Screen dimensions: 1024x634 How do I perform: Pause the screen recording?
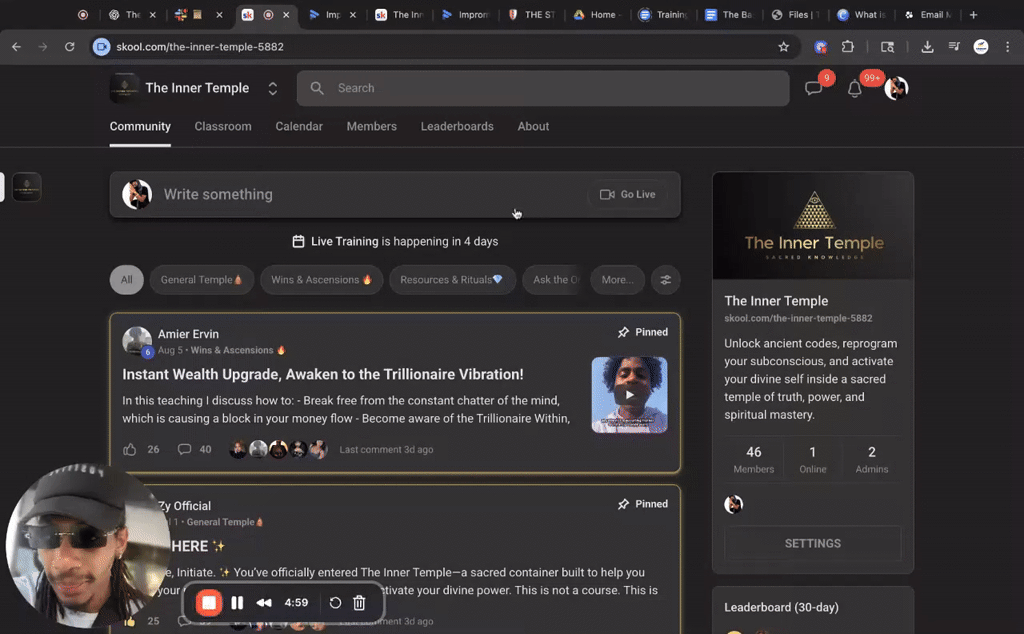237,603
